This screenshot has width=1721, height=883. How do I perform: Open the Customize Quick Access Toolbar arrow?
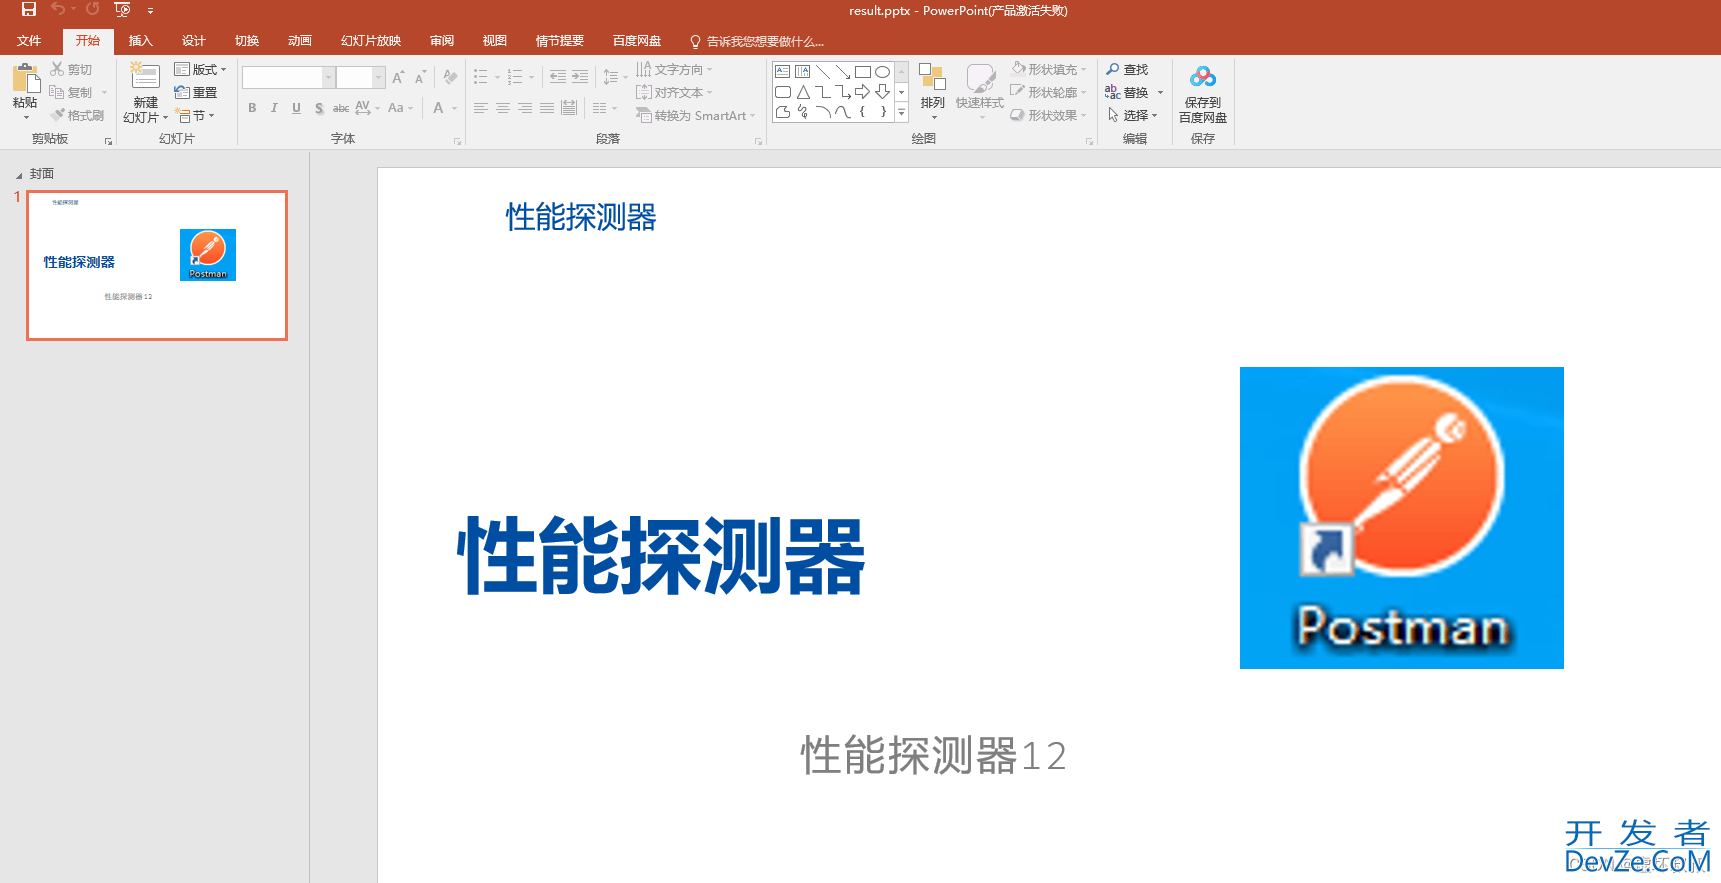[x=151, y=11]
